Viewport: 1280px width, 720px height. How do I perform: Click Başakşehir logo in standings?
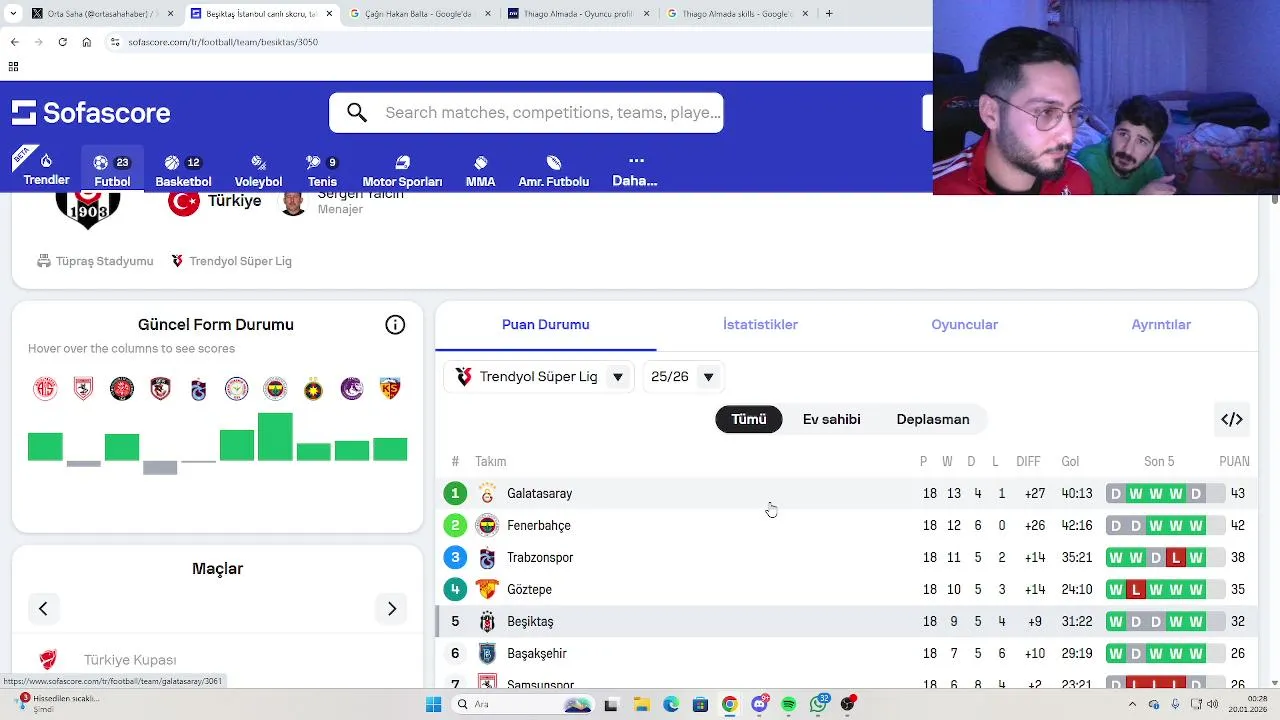(x=487, y=653)
